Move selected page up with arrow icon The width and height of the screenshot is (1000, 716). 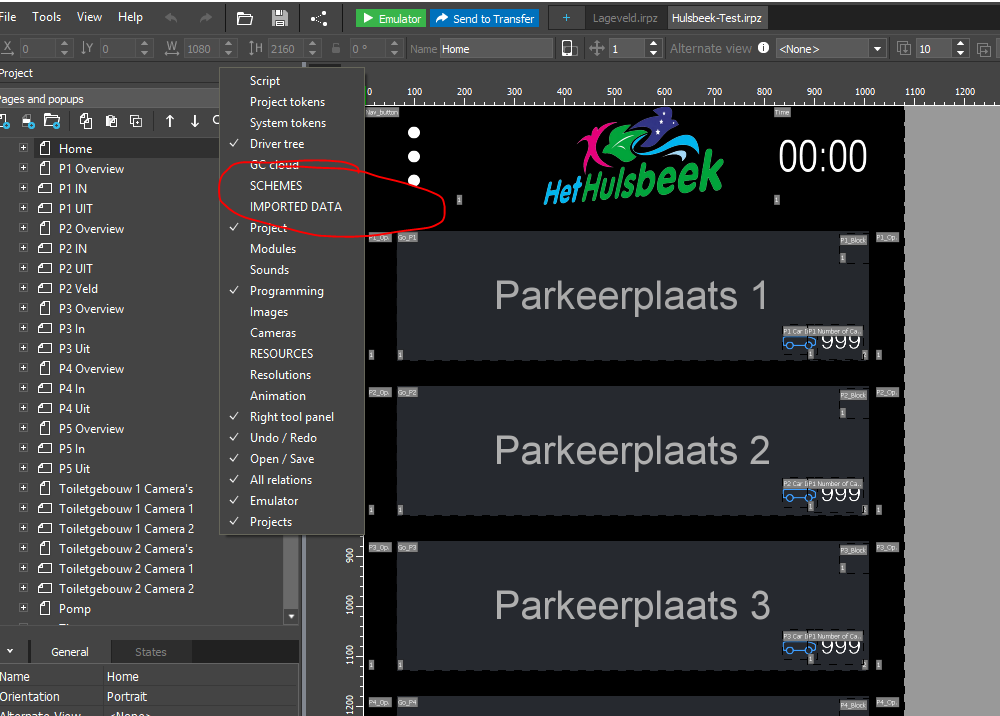(170, 121)
